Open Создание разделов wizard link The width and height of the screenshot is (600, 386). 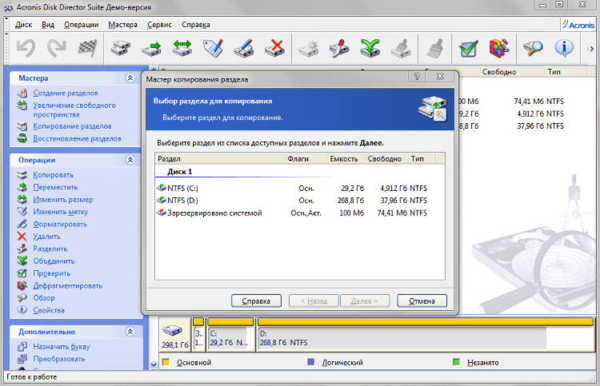[x=65, y=93]
